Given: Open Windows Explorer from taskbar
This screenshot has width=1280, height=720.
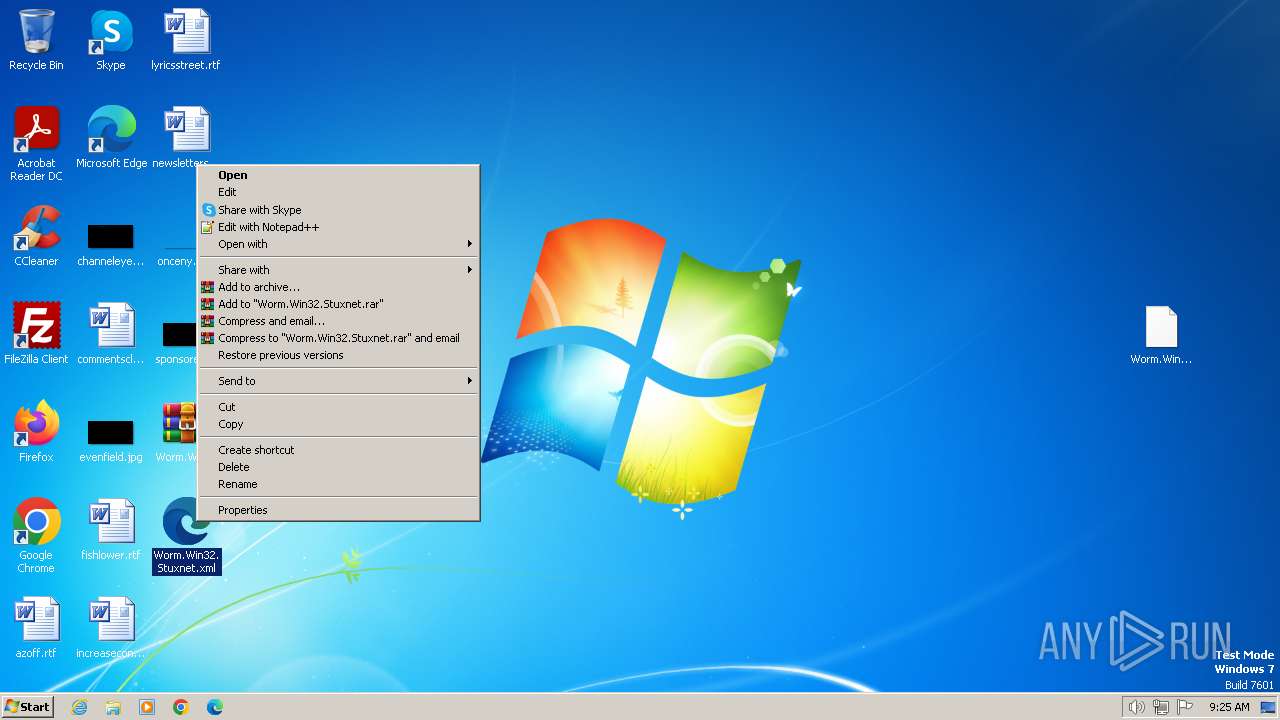Looking at the screenshot, I should [113, 707].
